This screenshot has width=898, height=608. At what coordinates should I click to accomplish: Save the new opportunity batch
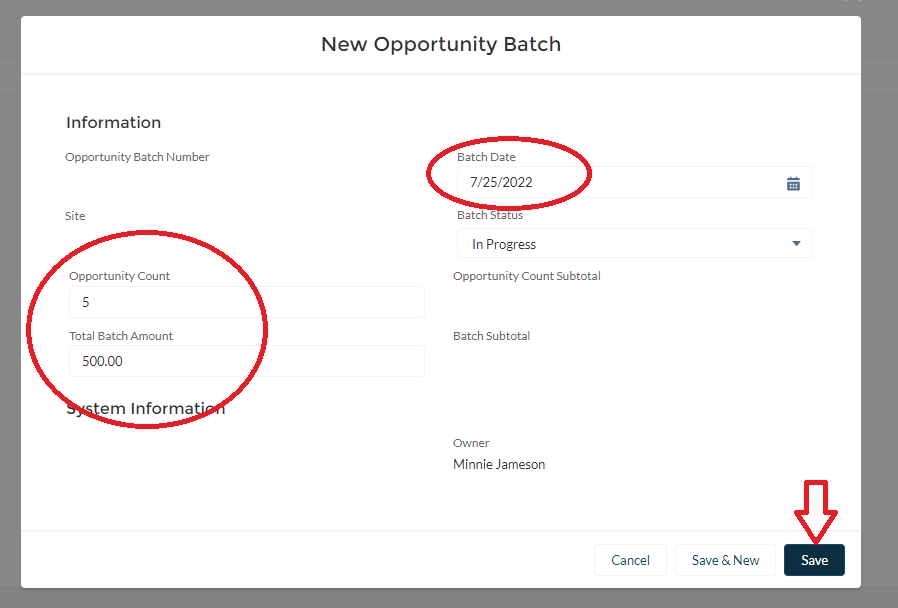coord(814,560)
